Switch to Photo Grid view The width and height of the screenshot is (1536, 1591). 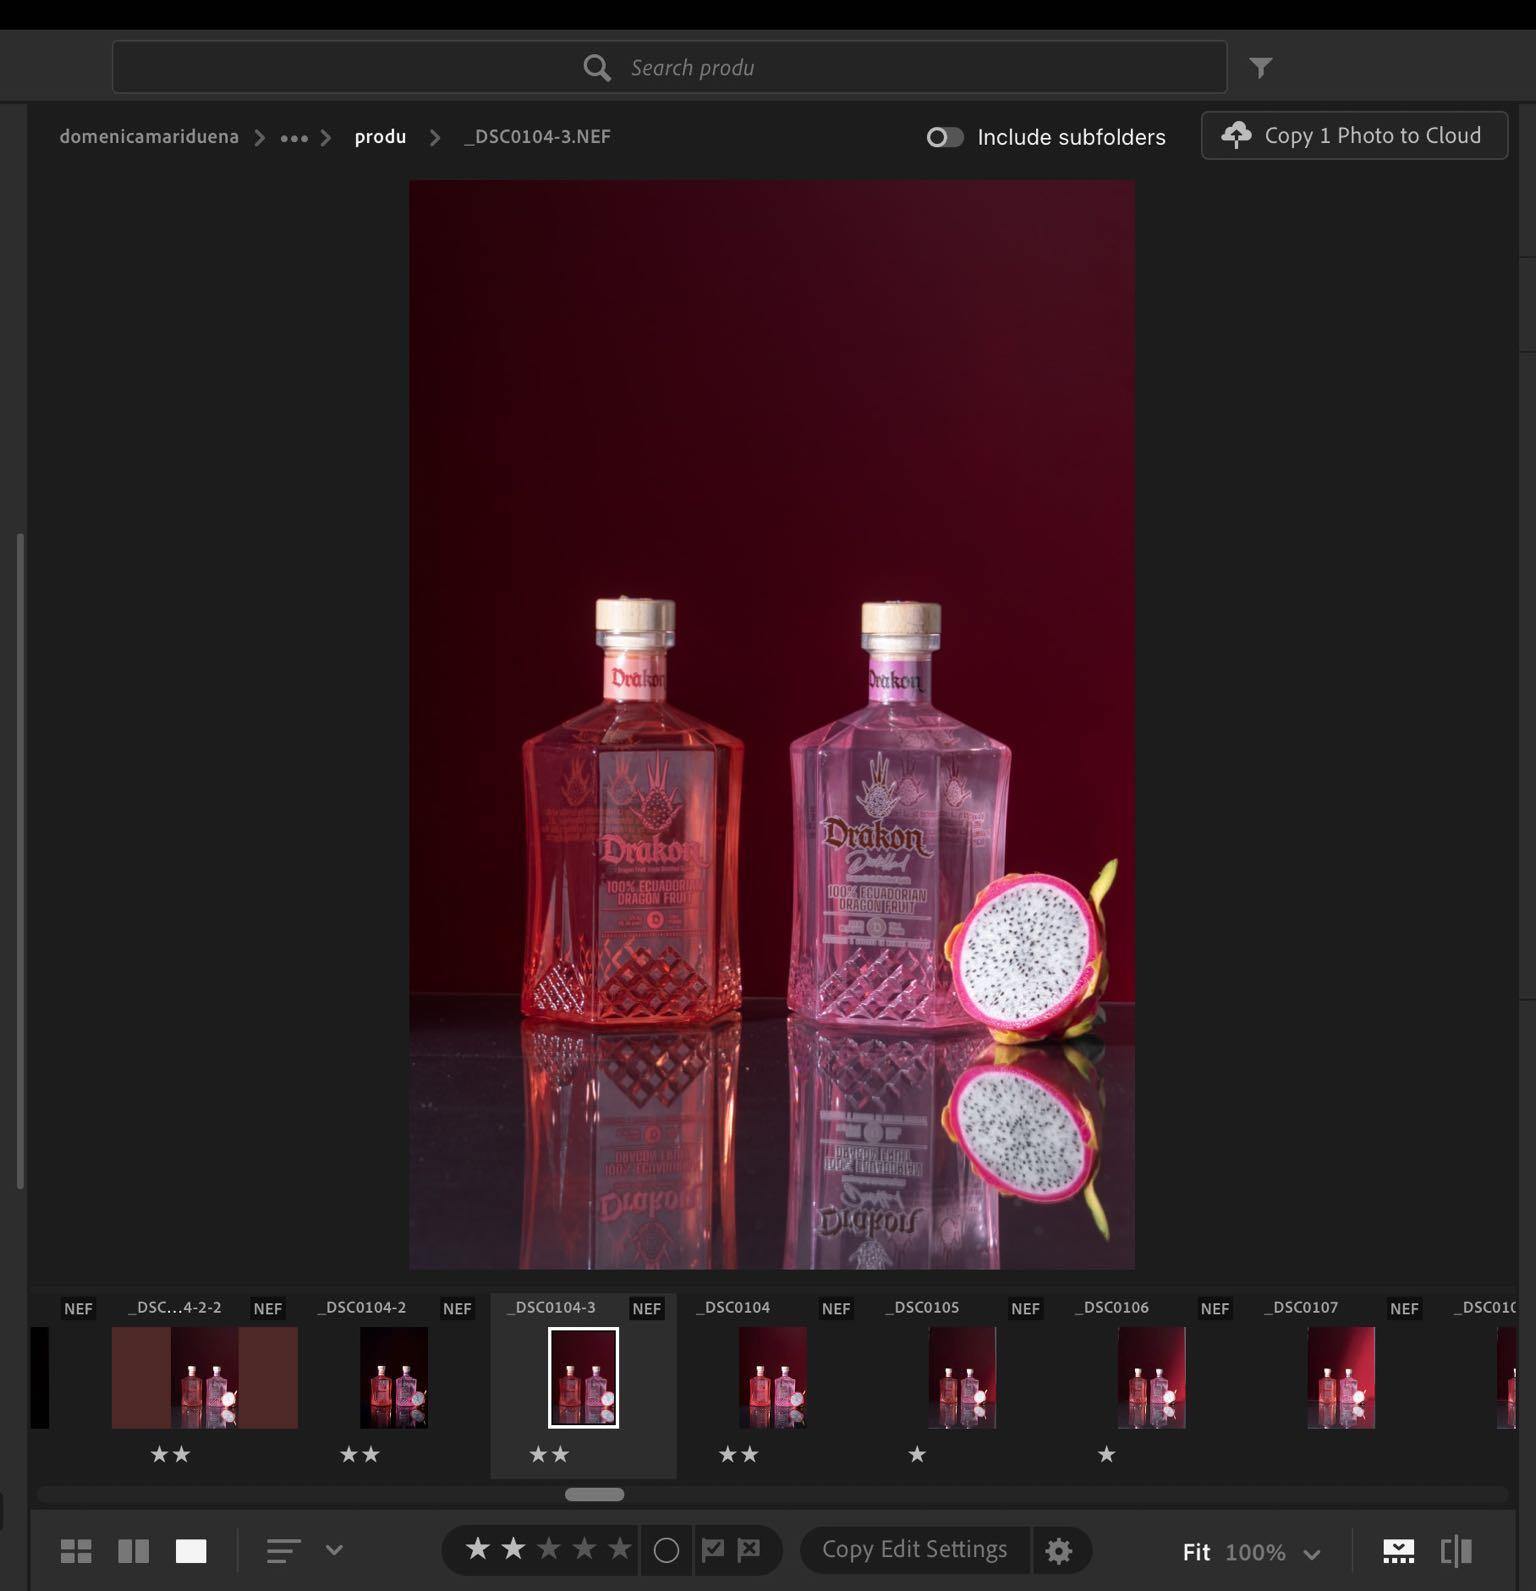76,1551
